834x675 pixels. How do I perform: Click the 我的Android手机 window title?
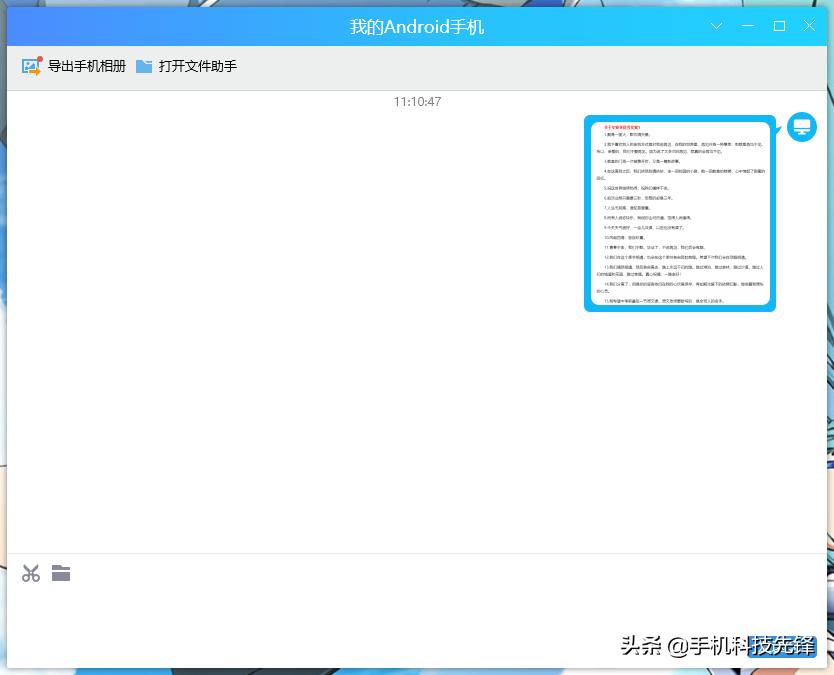pos(416,26)
